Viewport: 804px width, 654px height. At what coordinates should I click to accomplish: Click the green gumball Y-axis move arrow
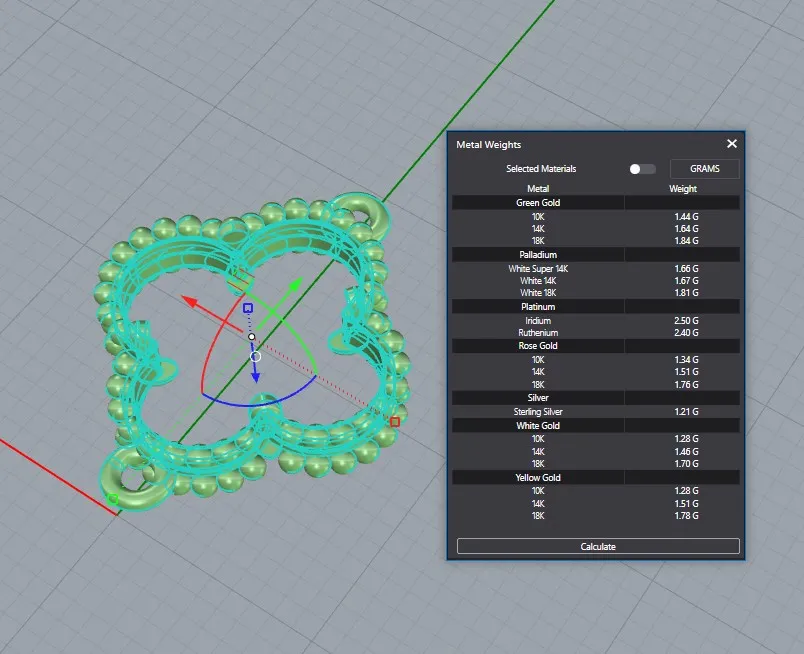[295, 285]
